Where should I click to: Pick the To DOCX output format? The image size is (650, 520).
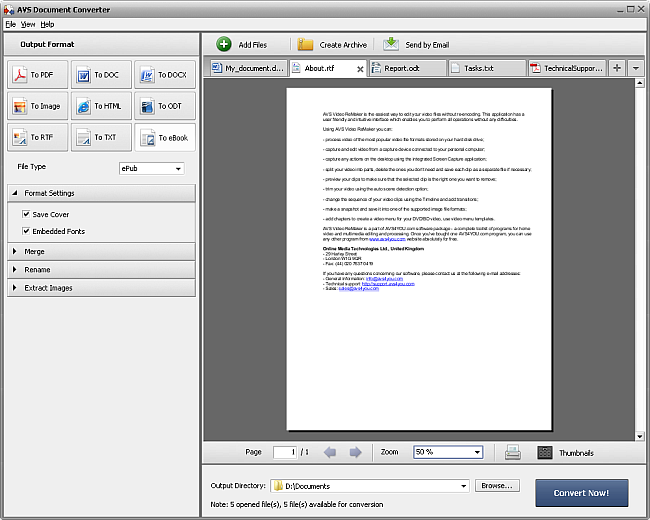[x=165, y=75]
